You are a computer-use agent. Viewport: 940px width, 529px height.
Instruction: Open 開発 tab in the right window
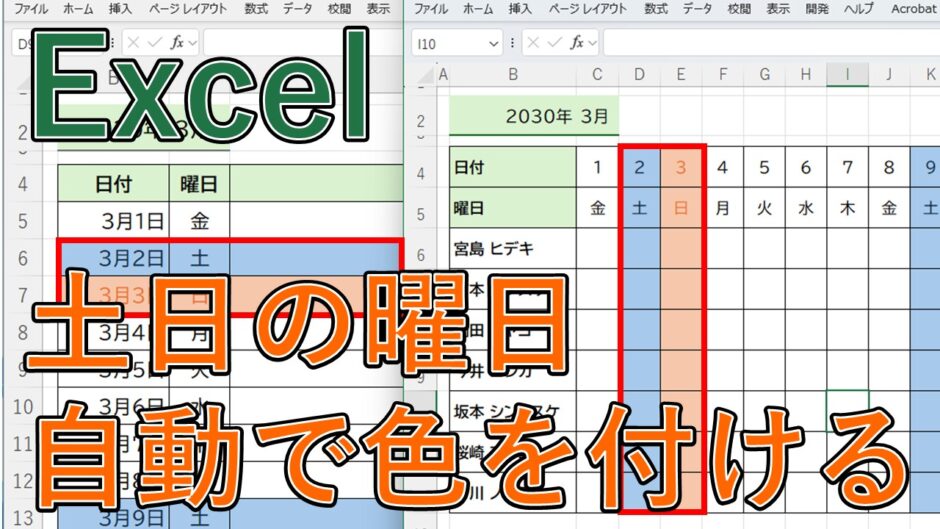pyautogui.click(x=817, y=9)
